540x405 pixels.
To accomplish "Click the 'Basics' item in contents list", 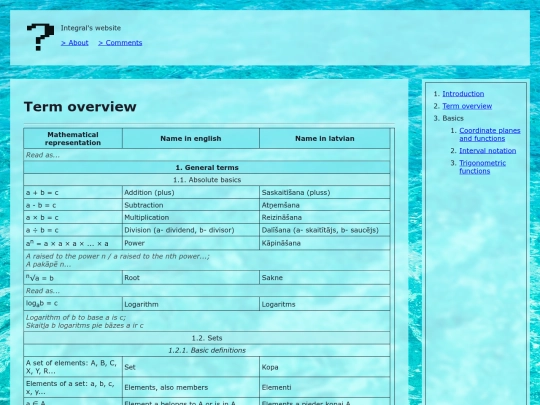I will [x=453, y=118].
